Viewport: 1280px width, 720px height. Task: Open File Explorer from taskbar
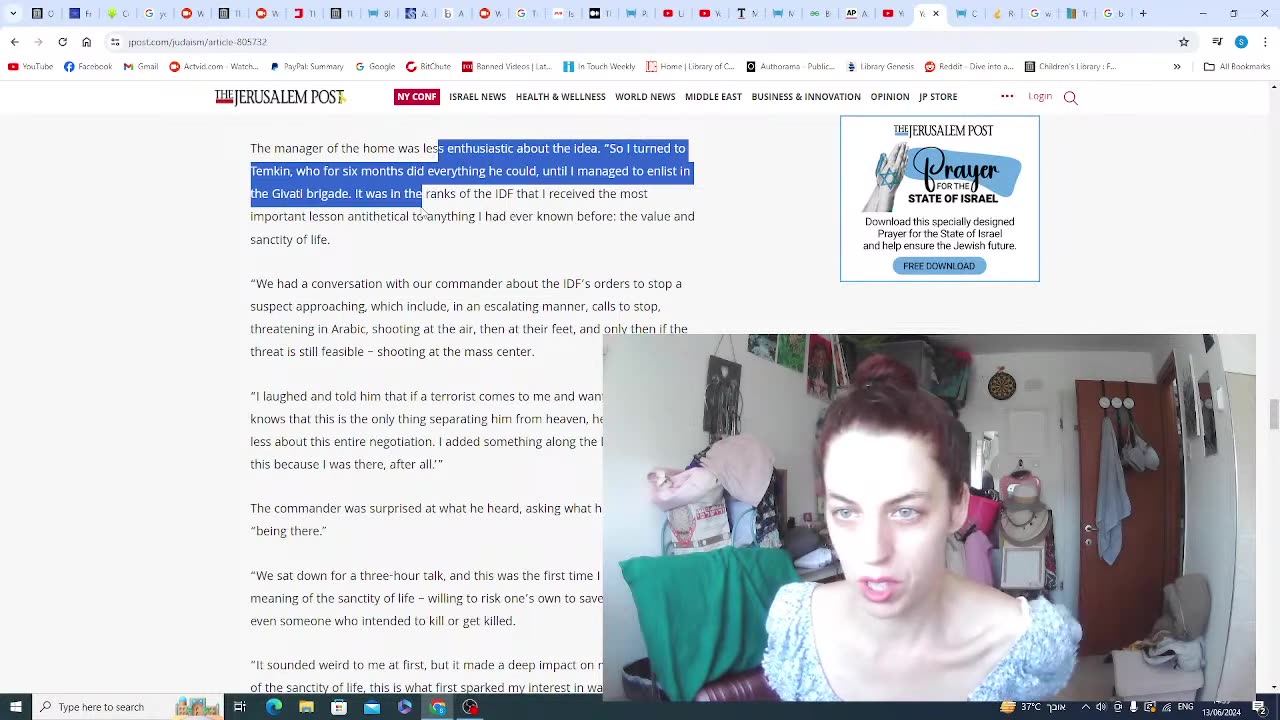(x=306, y=707)
